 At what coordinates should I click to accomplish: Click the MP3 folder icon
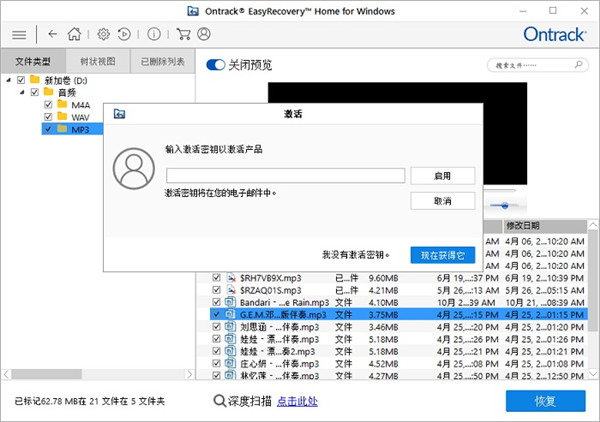click(x=62, y=129)
